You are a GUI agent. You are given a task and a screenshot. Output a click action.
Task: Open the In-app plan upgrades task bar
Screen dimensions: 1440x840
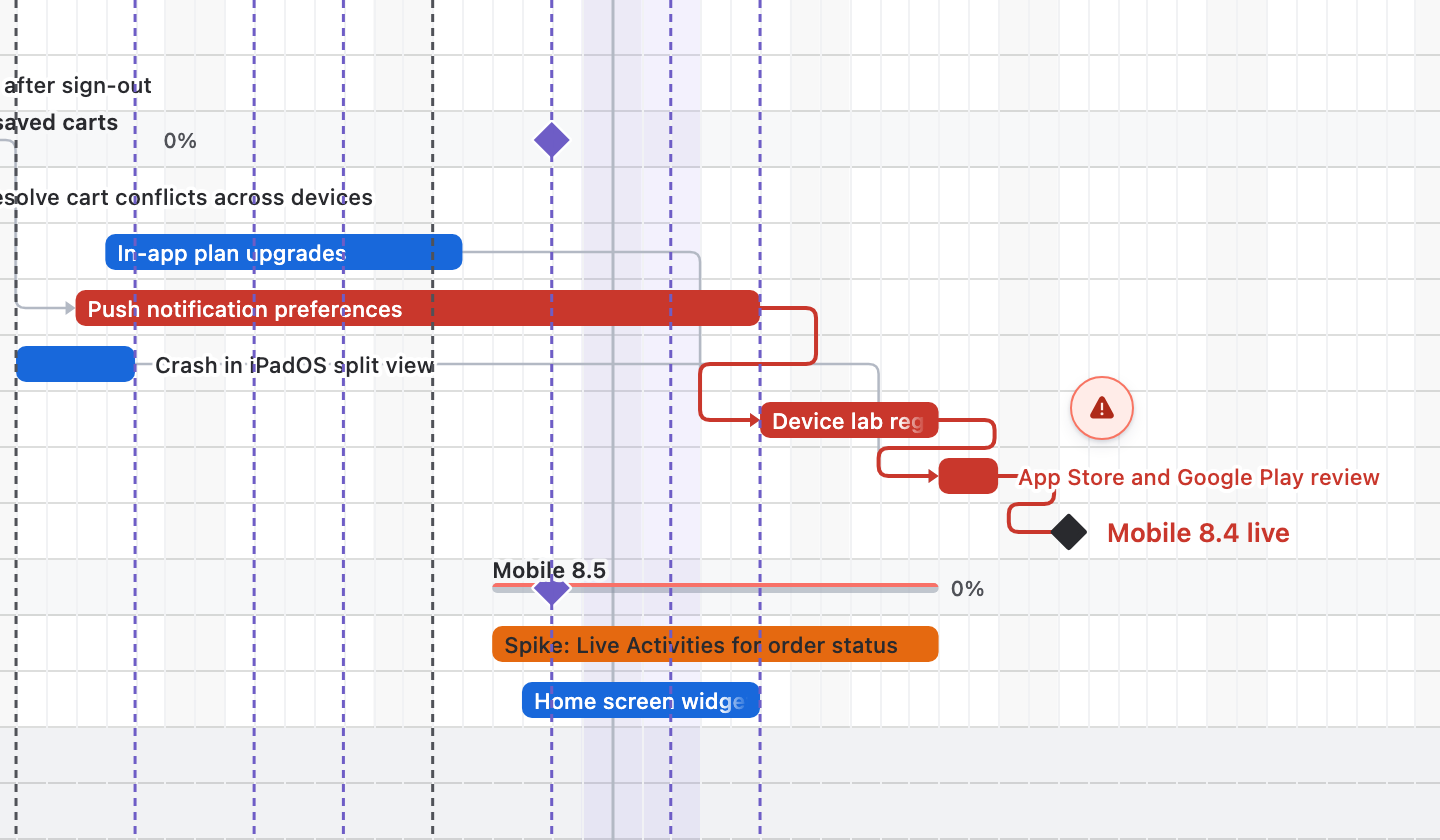tap(284, 252)
